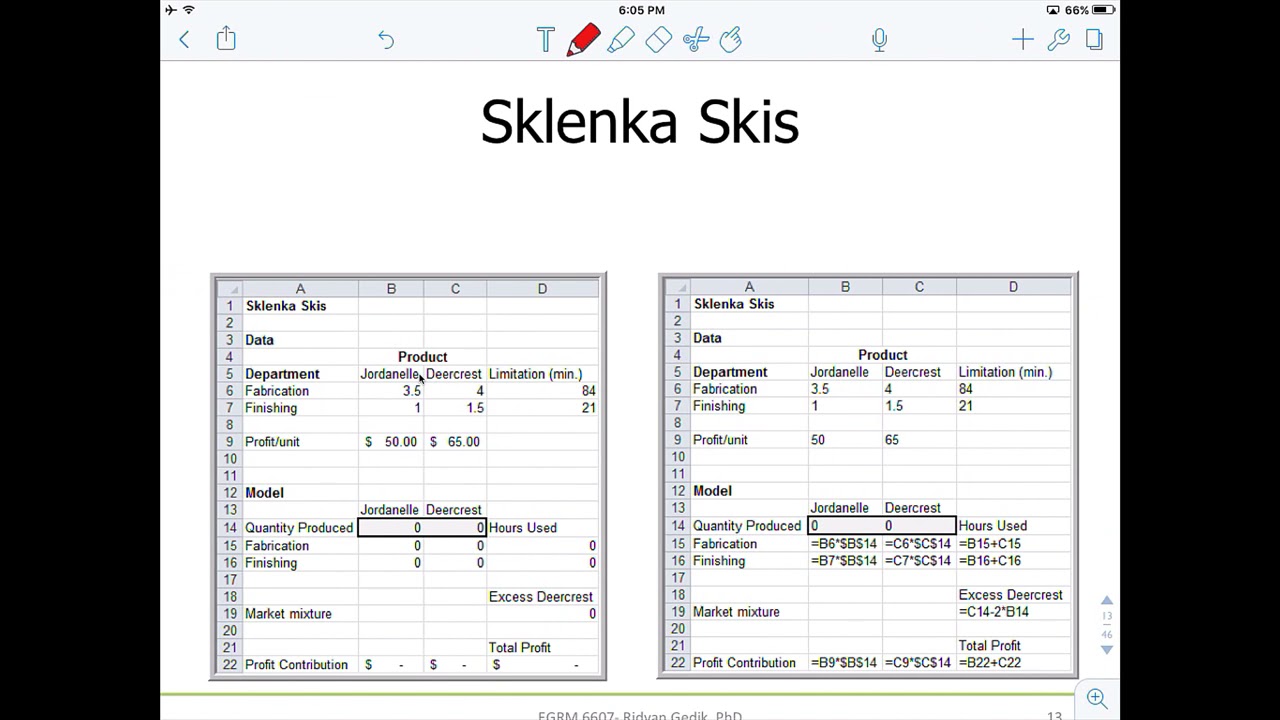Click right sheet row 14 header

[677, 526]
